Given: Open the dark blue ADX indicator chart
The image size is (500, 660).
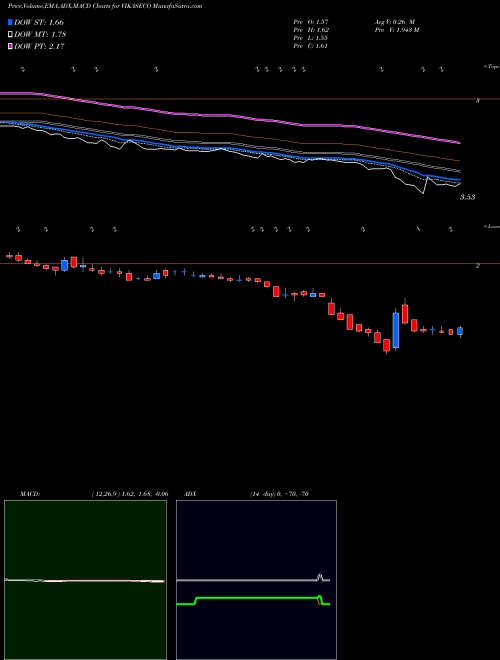Looking at the screenshot, I should click(x=256, y=580).
